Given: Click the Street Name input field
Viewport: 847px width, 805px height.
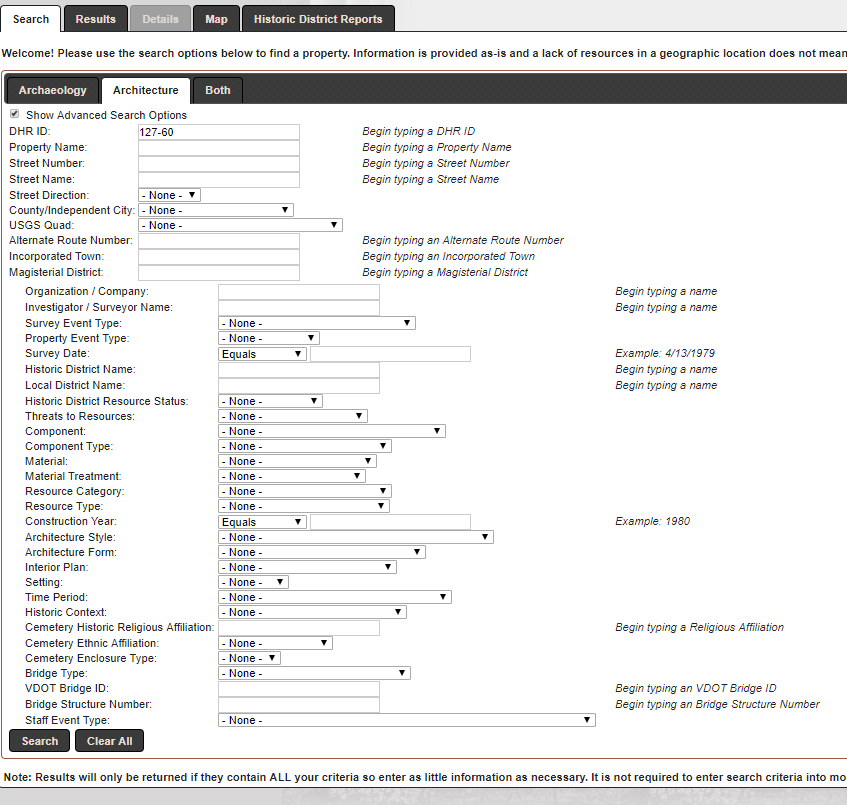Looking at the screenshot, I should [x=219, y=180].
